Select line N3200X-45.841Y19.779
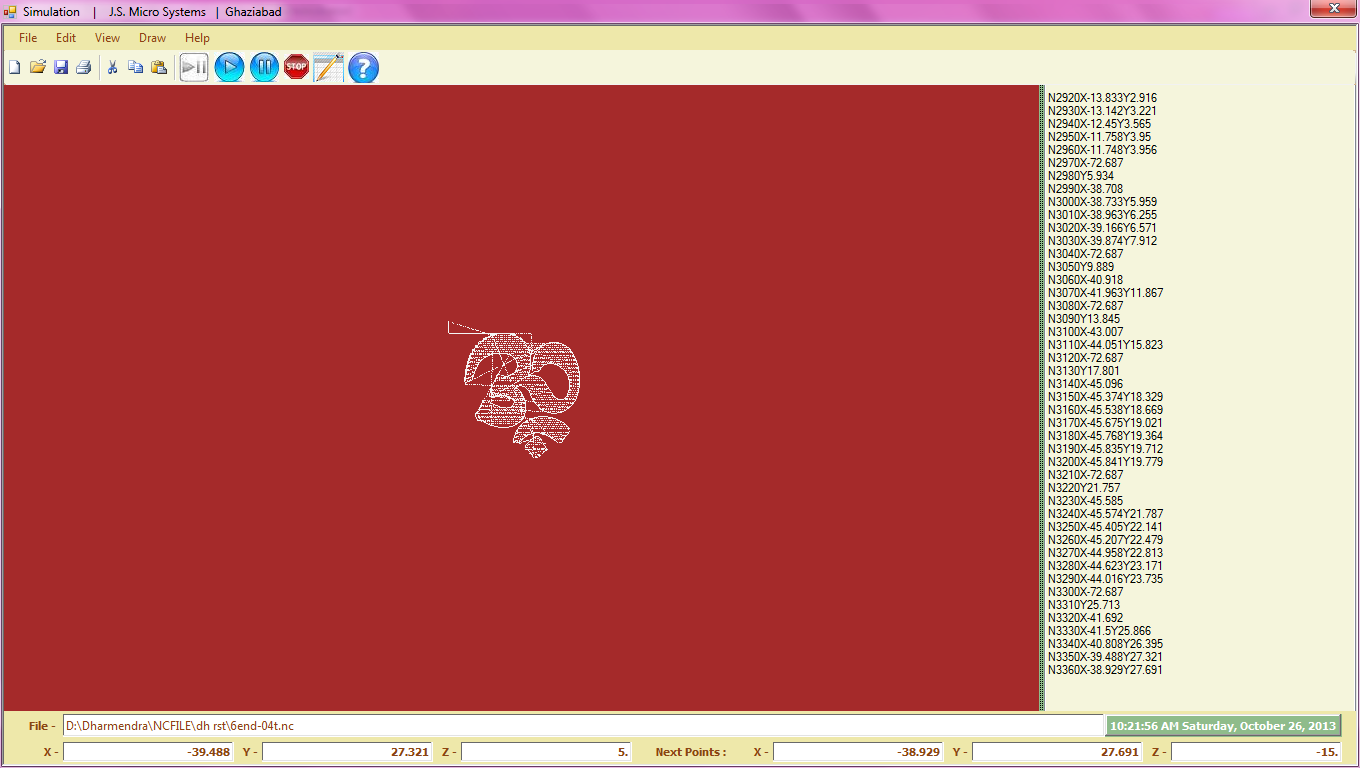 tap(1105, 461)
